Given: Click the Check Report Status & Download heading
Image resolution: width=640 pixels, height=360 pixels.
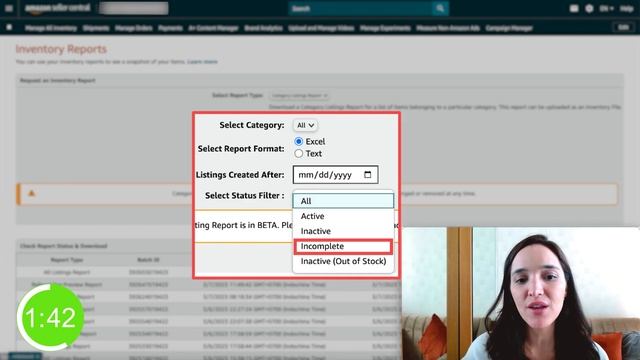Looking at the screenshot, I should coord(64,246).
